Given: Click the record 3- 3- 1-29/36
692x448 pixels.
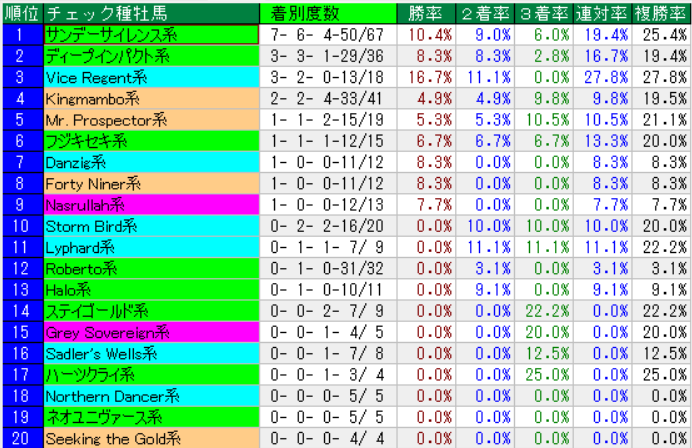Looking at the screenshot, I should [327, 56].
